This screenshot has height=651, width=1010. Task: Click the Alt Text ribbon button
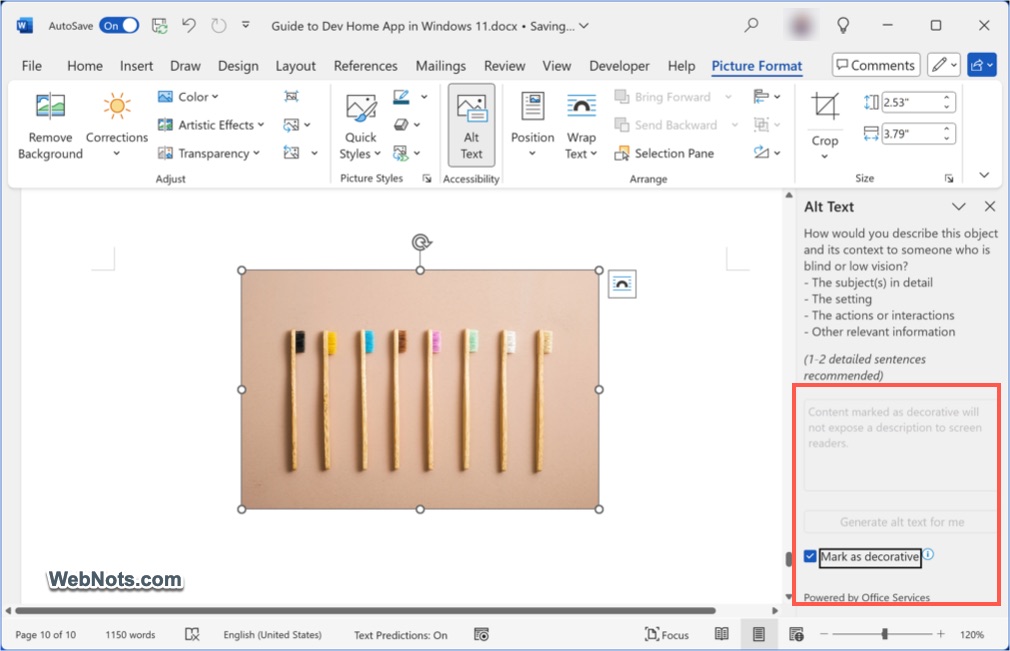click(x=472, y=126)
